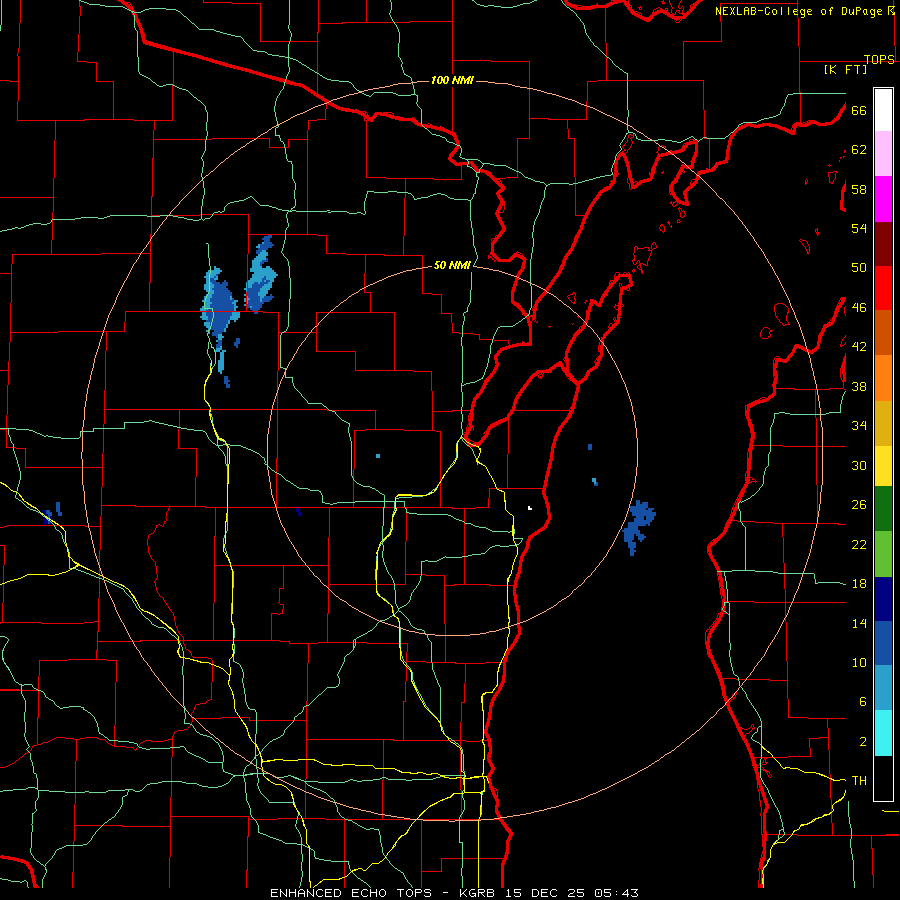Click the white swatch on the tops scale
The width and height of the screenshot is (900, 900).
click(883, 110)
